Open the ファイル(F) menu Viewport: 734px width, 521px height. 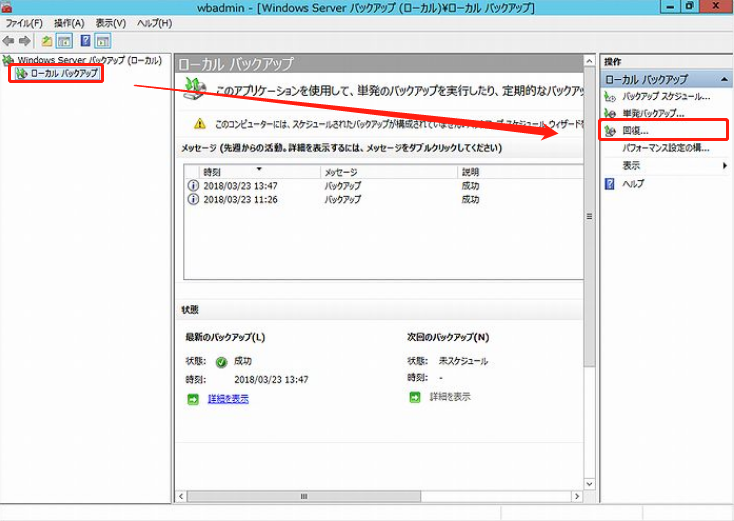23,23
